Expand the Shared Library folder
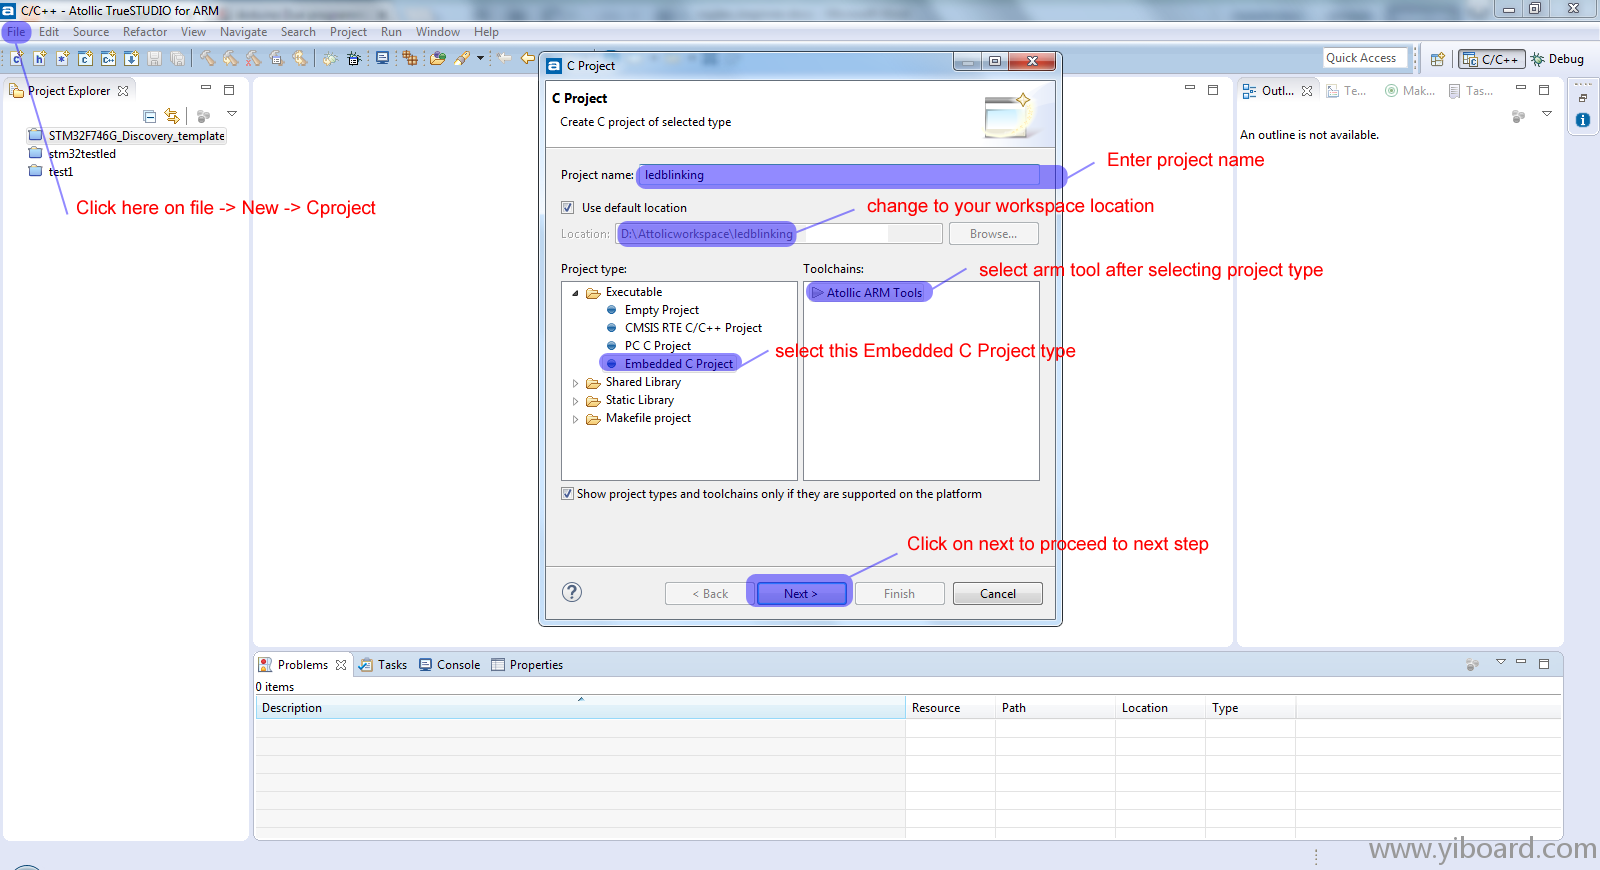1600x870 pixels. point(575,383)
